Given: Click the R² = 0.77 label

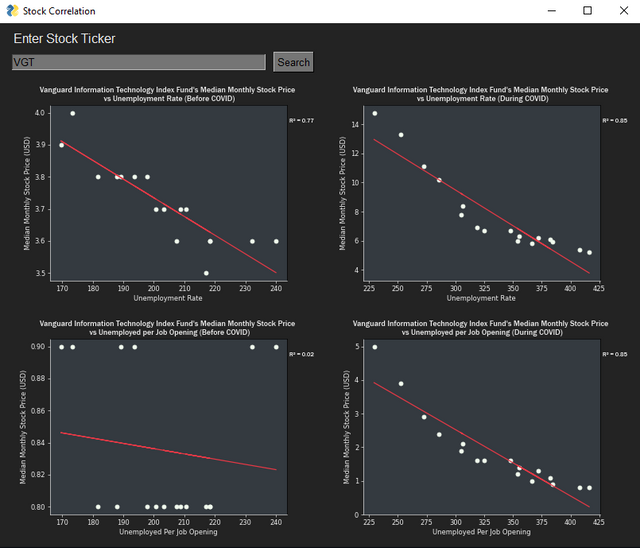Looking at the screenshot, I should pyautogui.click(x=302, y=120).
